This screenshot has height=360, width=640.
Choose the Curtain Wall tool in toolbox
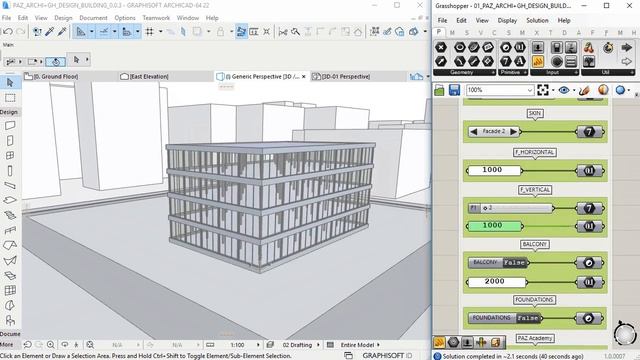pos(10,291)
